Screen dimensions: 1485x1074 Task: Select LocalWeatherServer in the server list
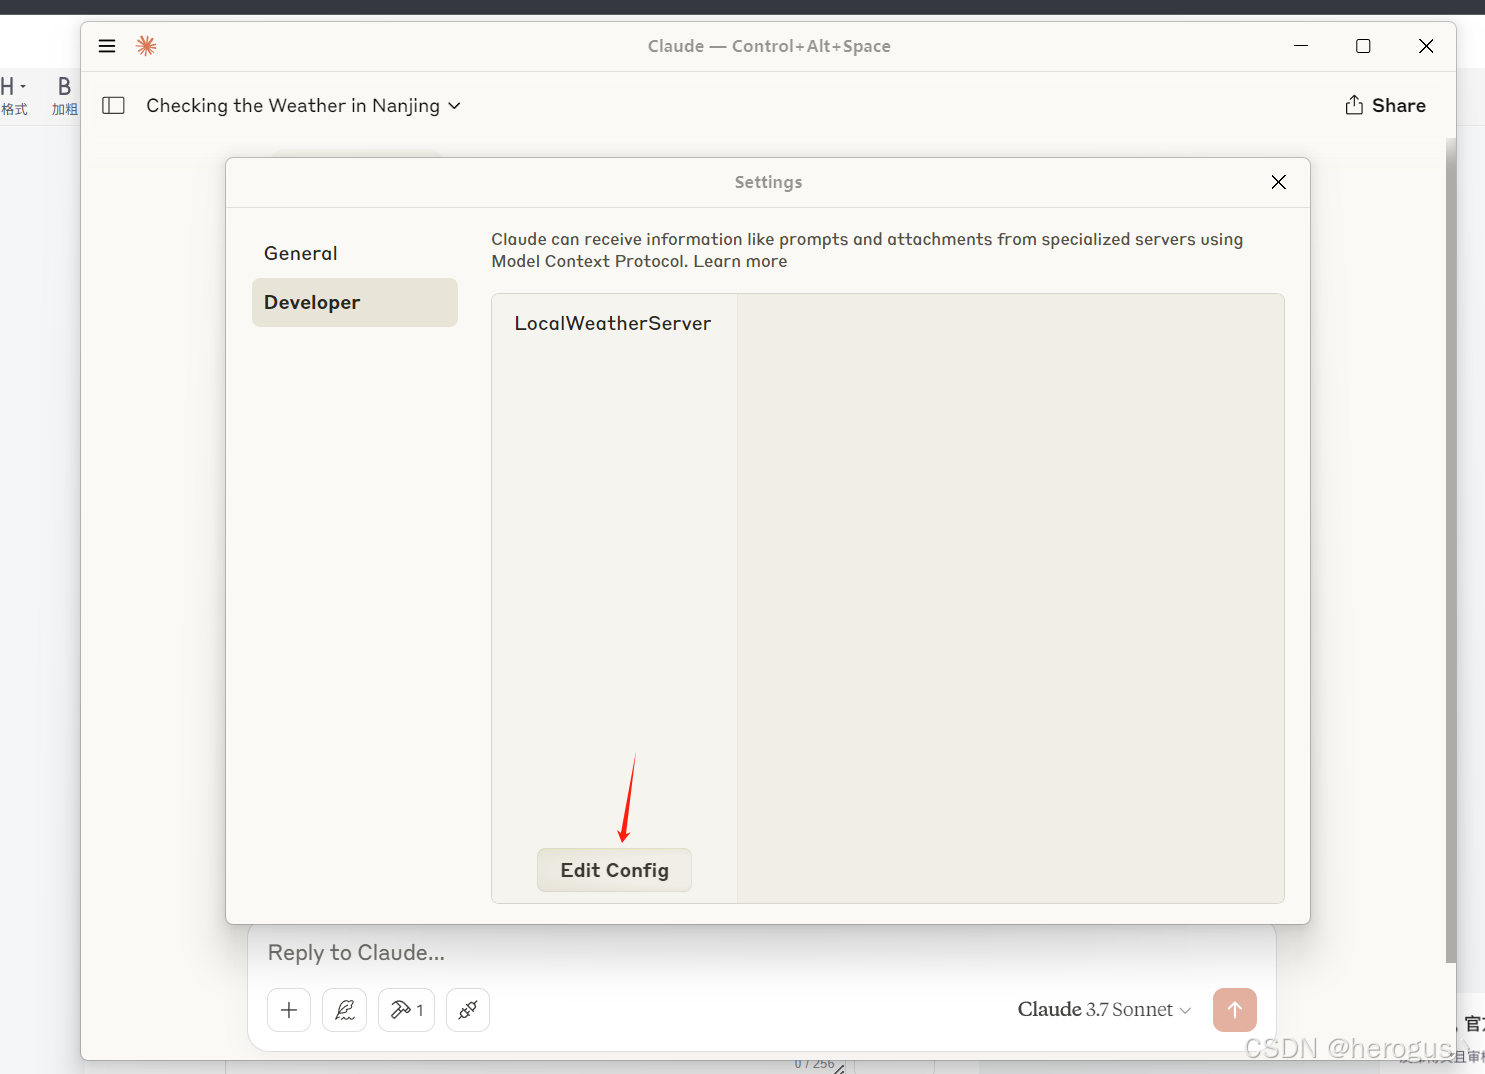613,323
